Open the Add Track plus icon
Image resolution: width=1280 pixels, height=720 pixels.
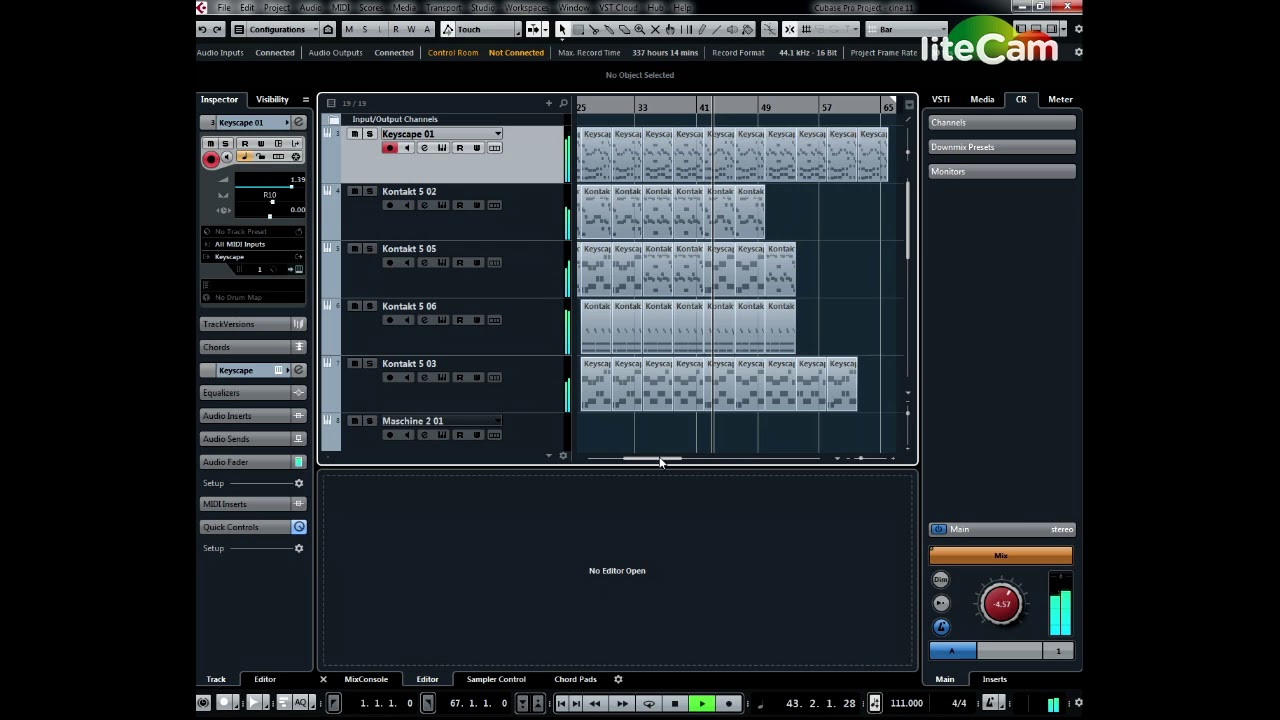548,103
